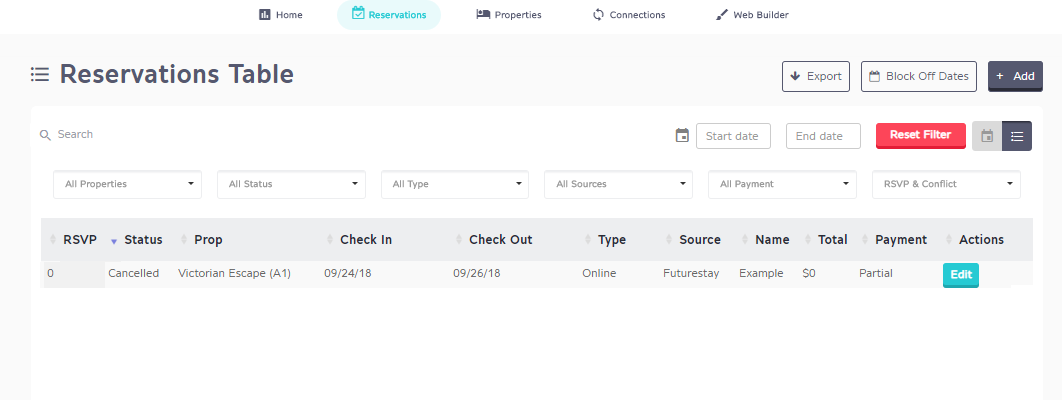
Task: Go to the Properties tab
Action: [509, 15]
